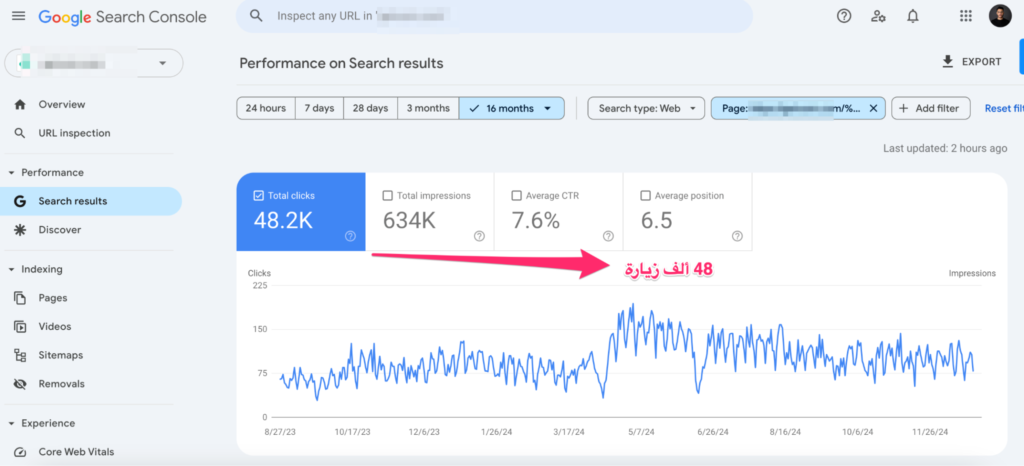Enable the Total impressions checkbox
1024x466 pixels.
tap(388, 196)
